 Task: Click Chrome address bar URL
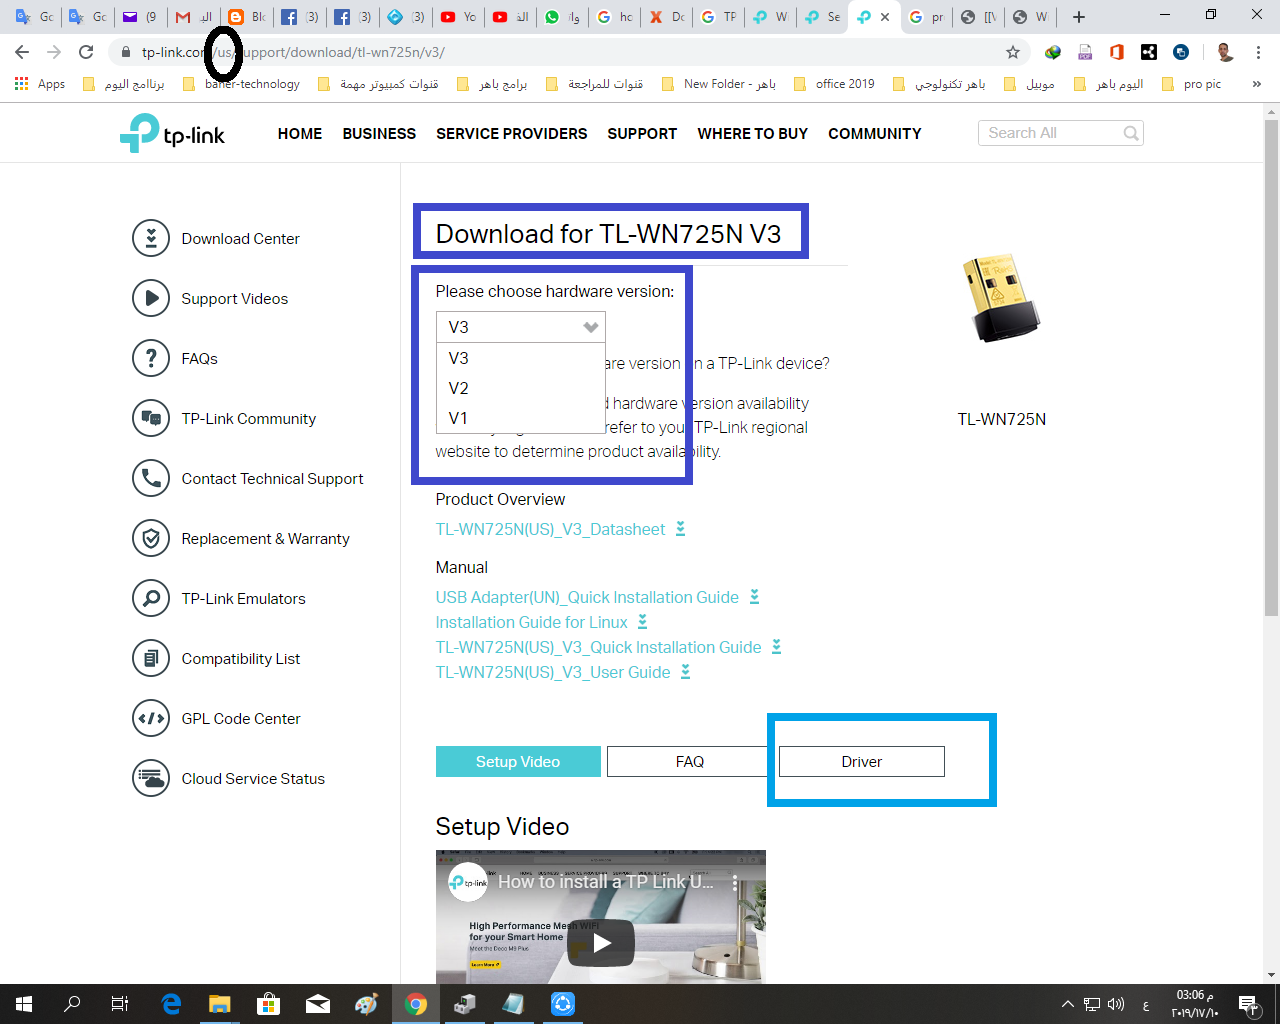(293, 52)
